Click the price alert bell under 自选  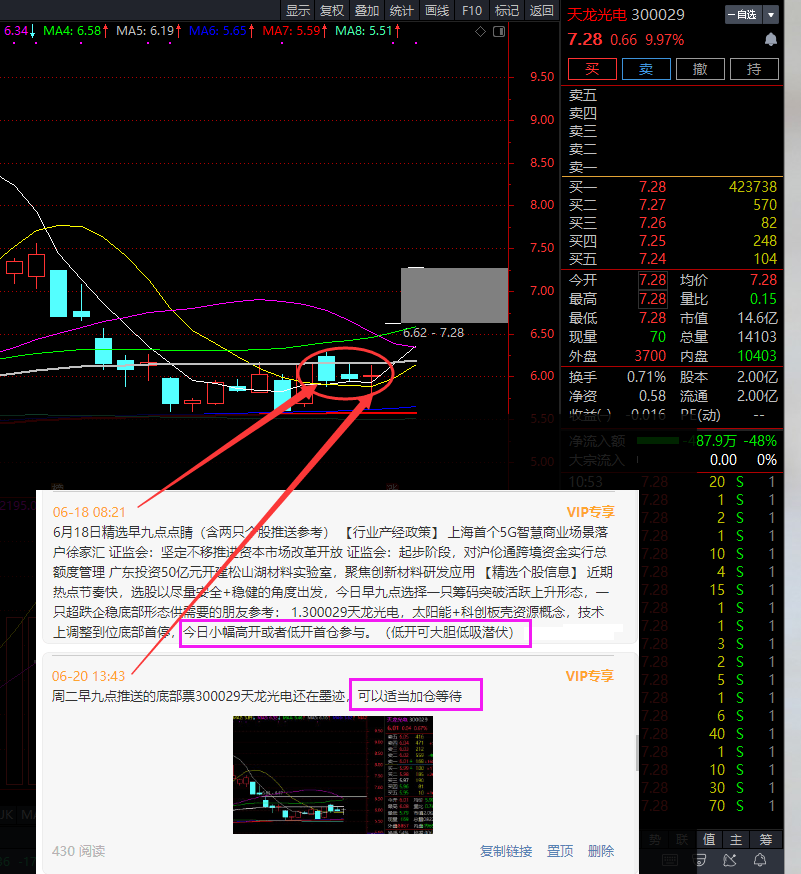[770, 40]
